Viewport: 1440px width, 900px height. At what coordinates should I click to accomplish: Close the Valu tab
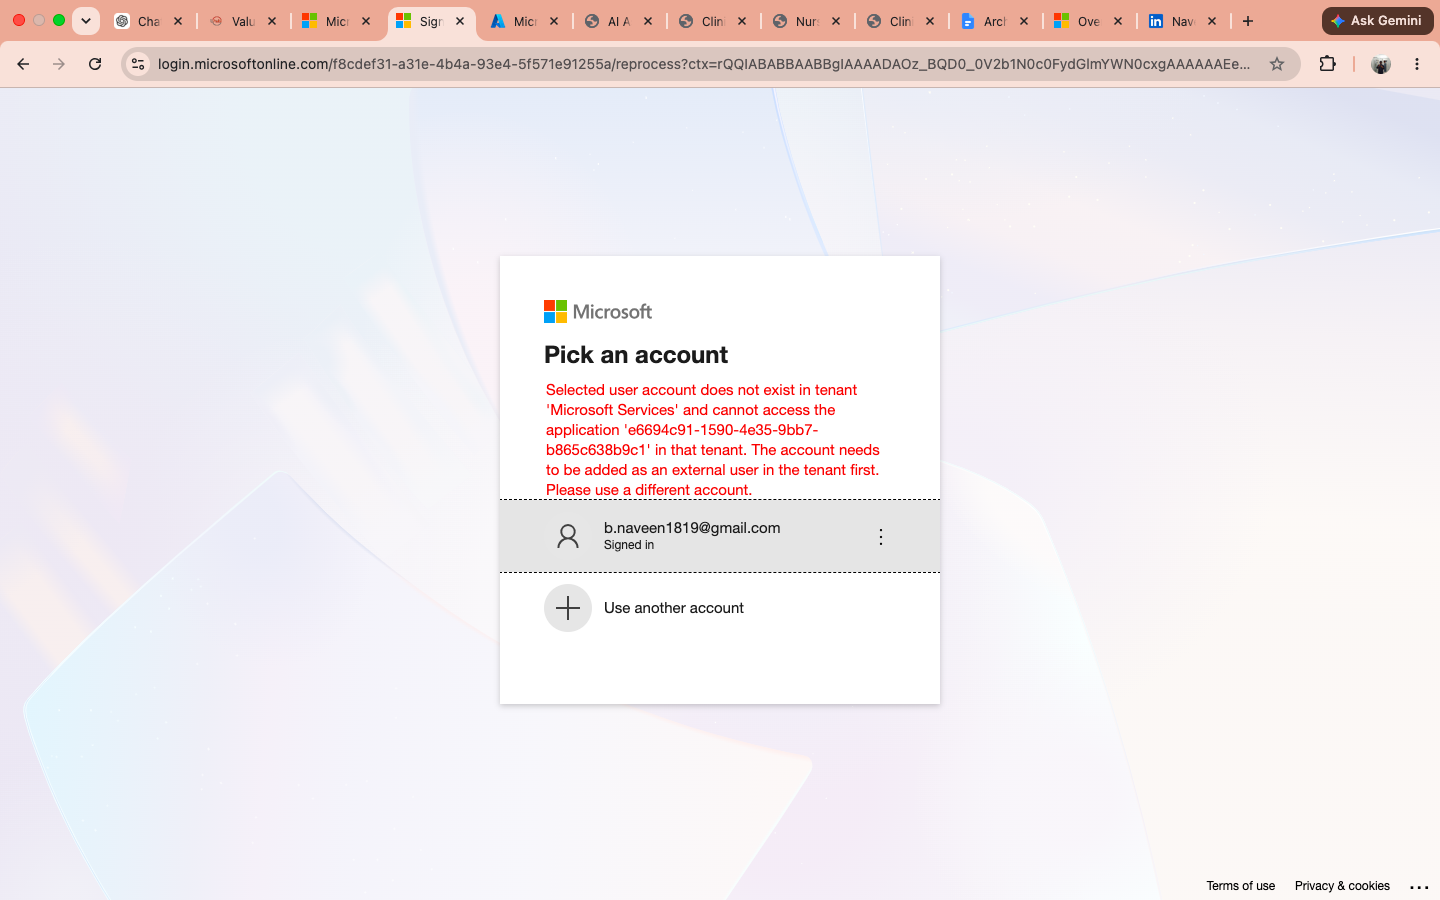pyautogui.click(x=272, y=21)
